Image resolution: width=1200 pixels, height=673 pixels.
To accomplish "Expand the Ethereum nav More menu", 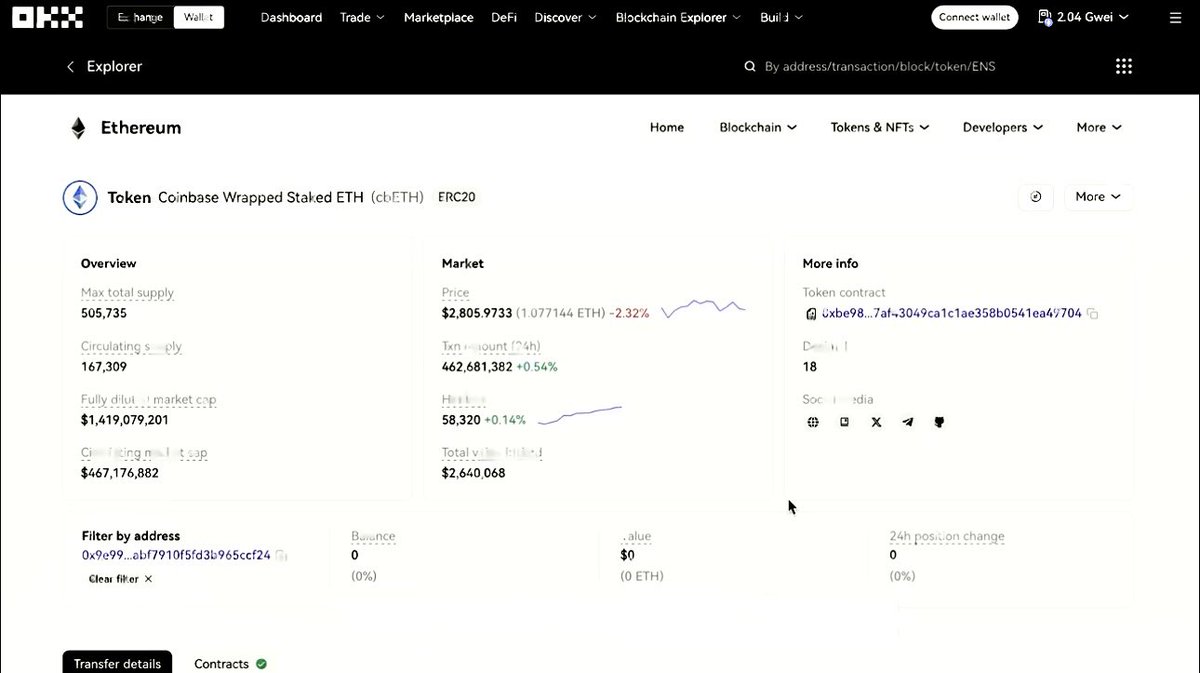I will click(1099, 127).
